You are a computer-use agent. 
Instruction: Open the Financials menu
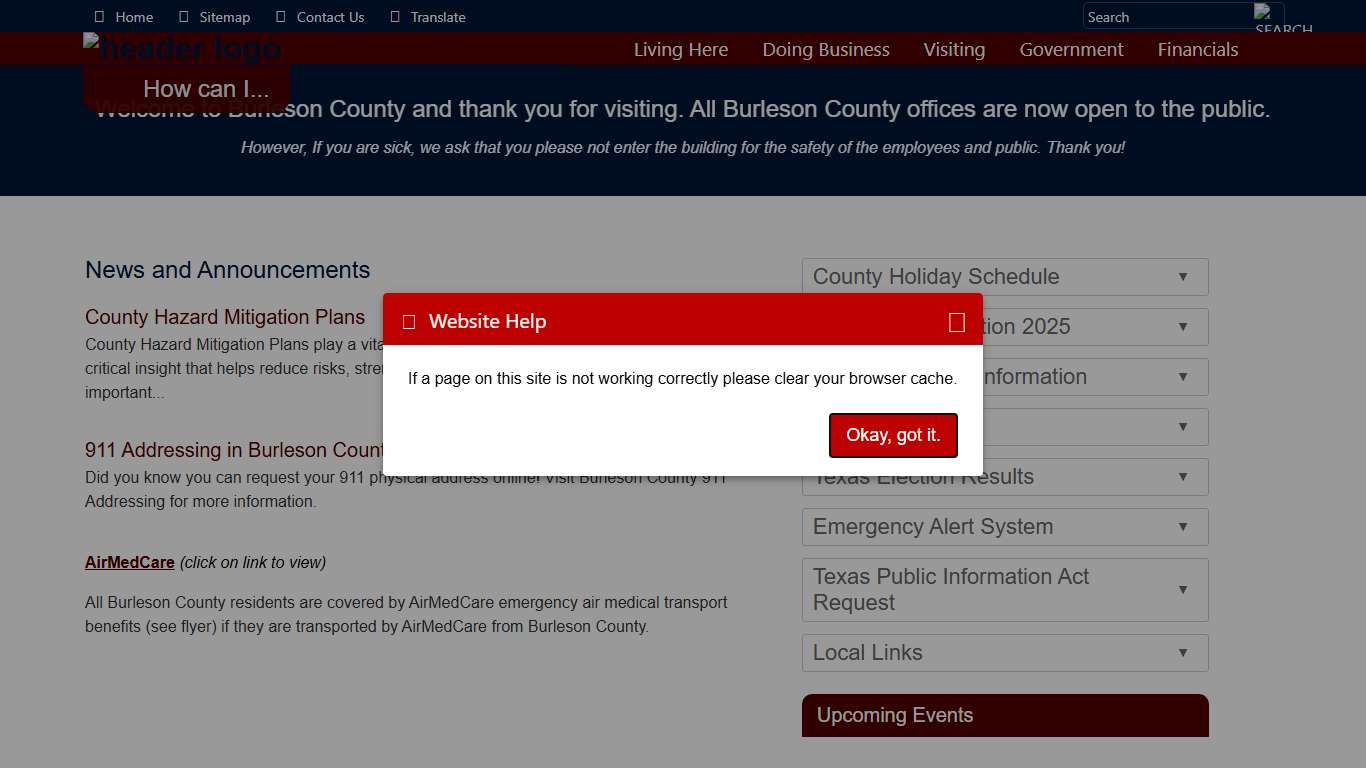(1197, 50)
